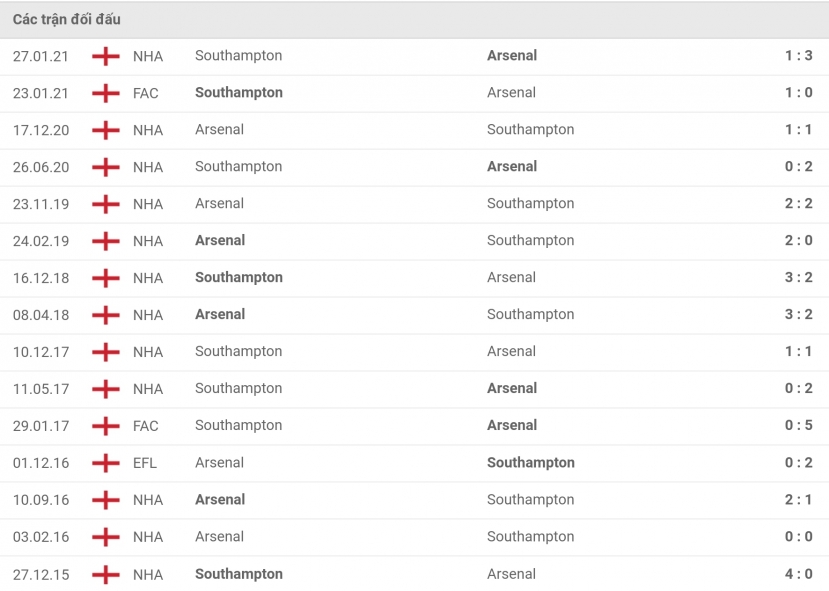Click England flag icon on 26.06.20 row
The image size is (829, 591).
[x=106, y=167]
